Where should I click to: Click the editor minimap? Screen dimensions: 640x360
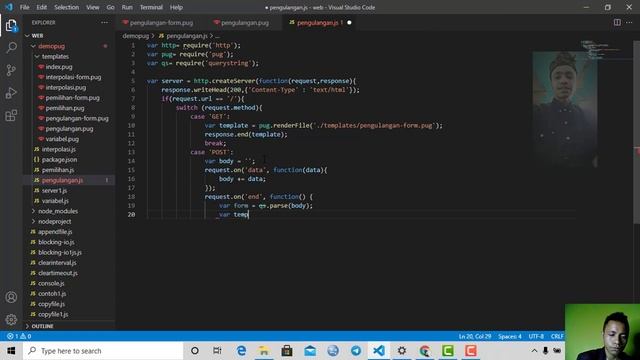[603, 51]
